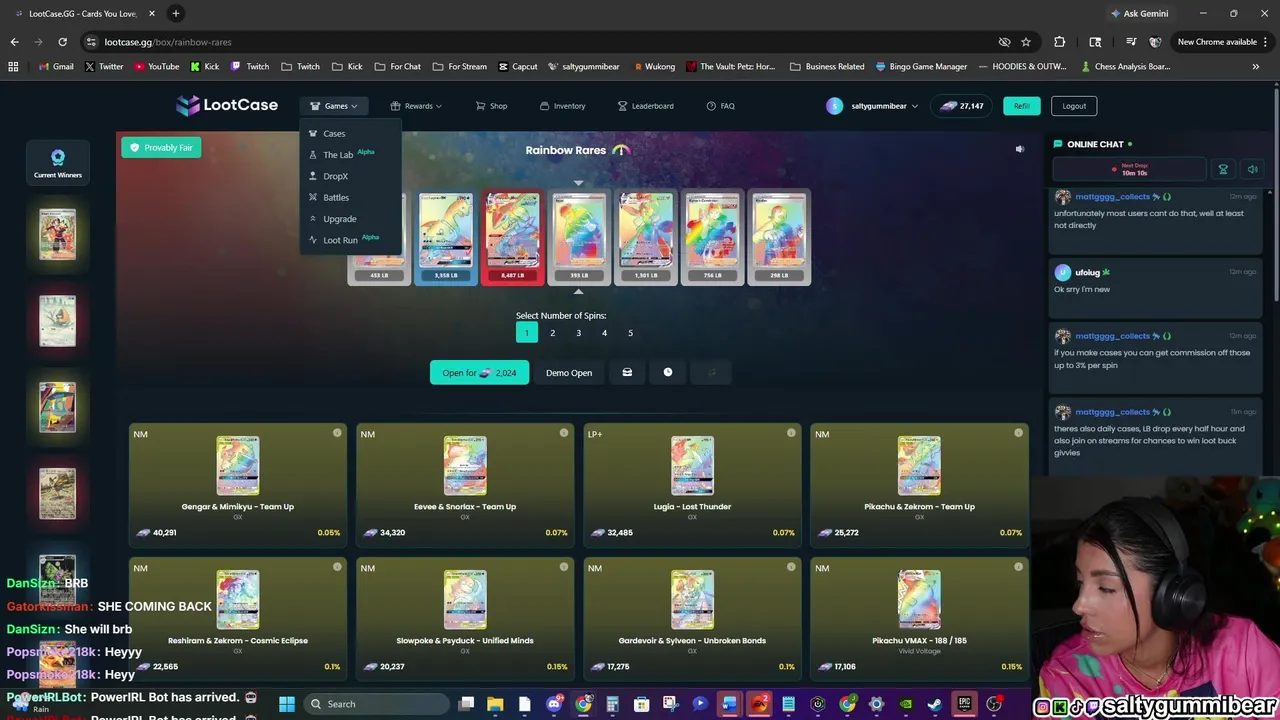Select 2 spins
The height and width of the screenshot is (720, 1280).
click(x=552, y=333)
